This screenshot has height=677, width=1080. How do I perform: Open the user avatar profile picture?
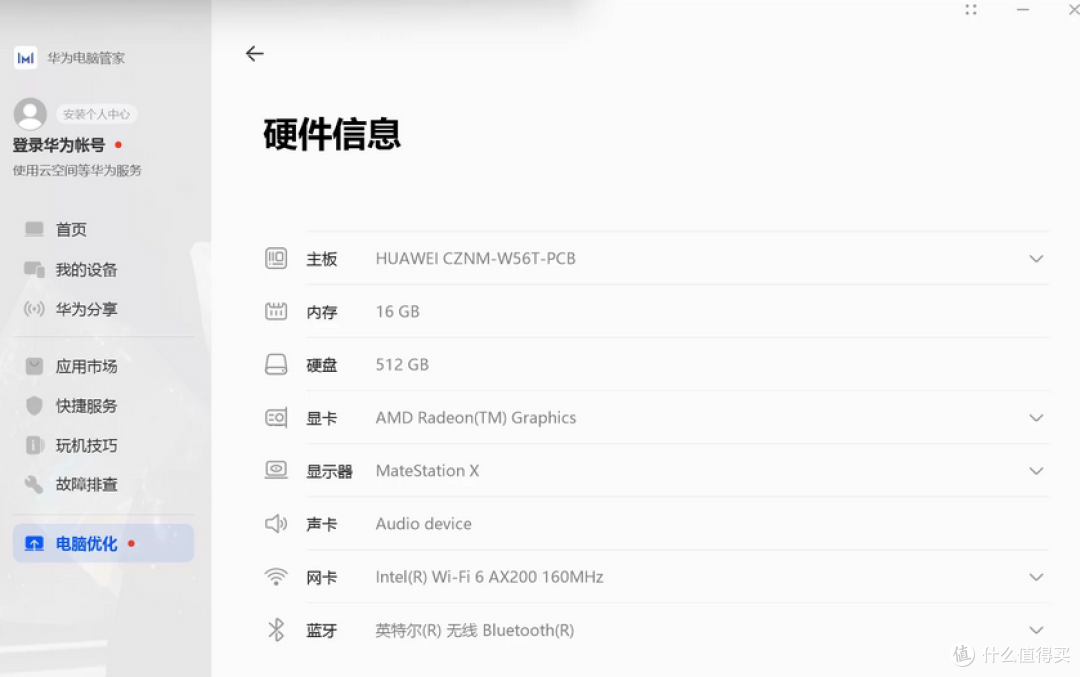pos(30,114)
